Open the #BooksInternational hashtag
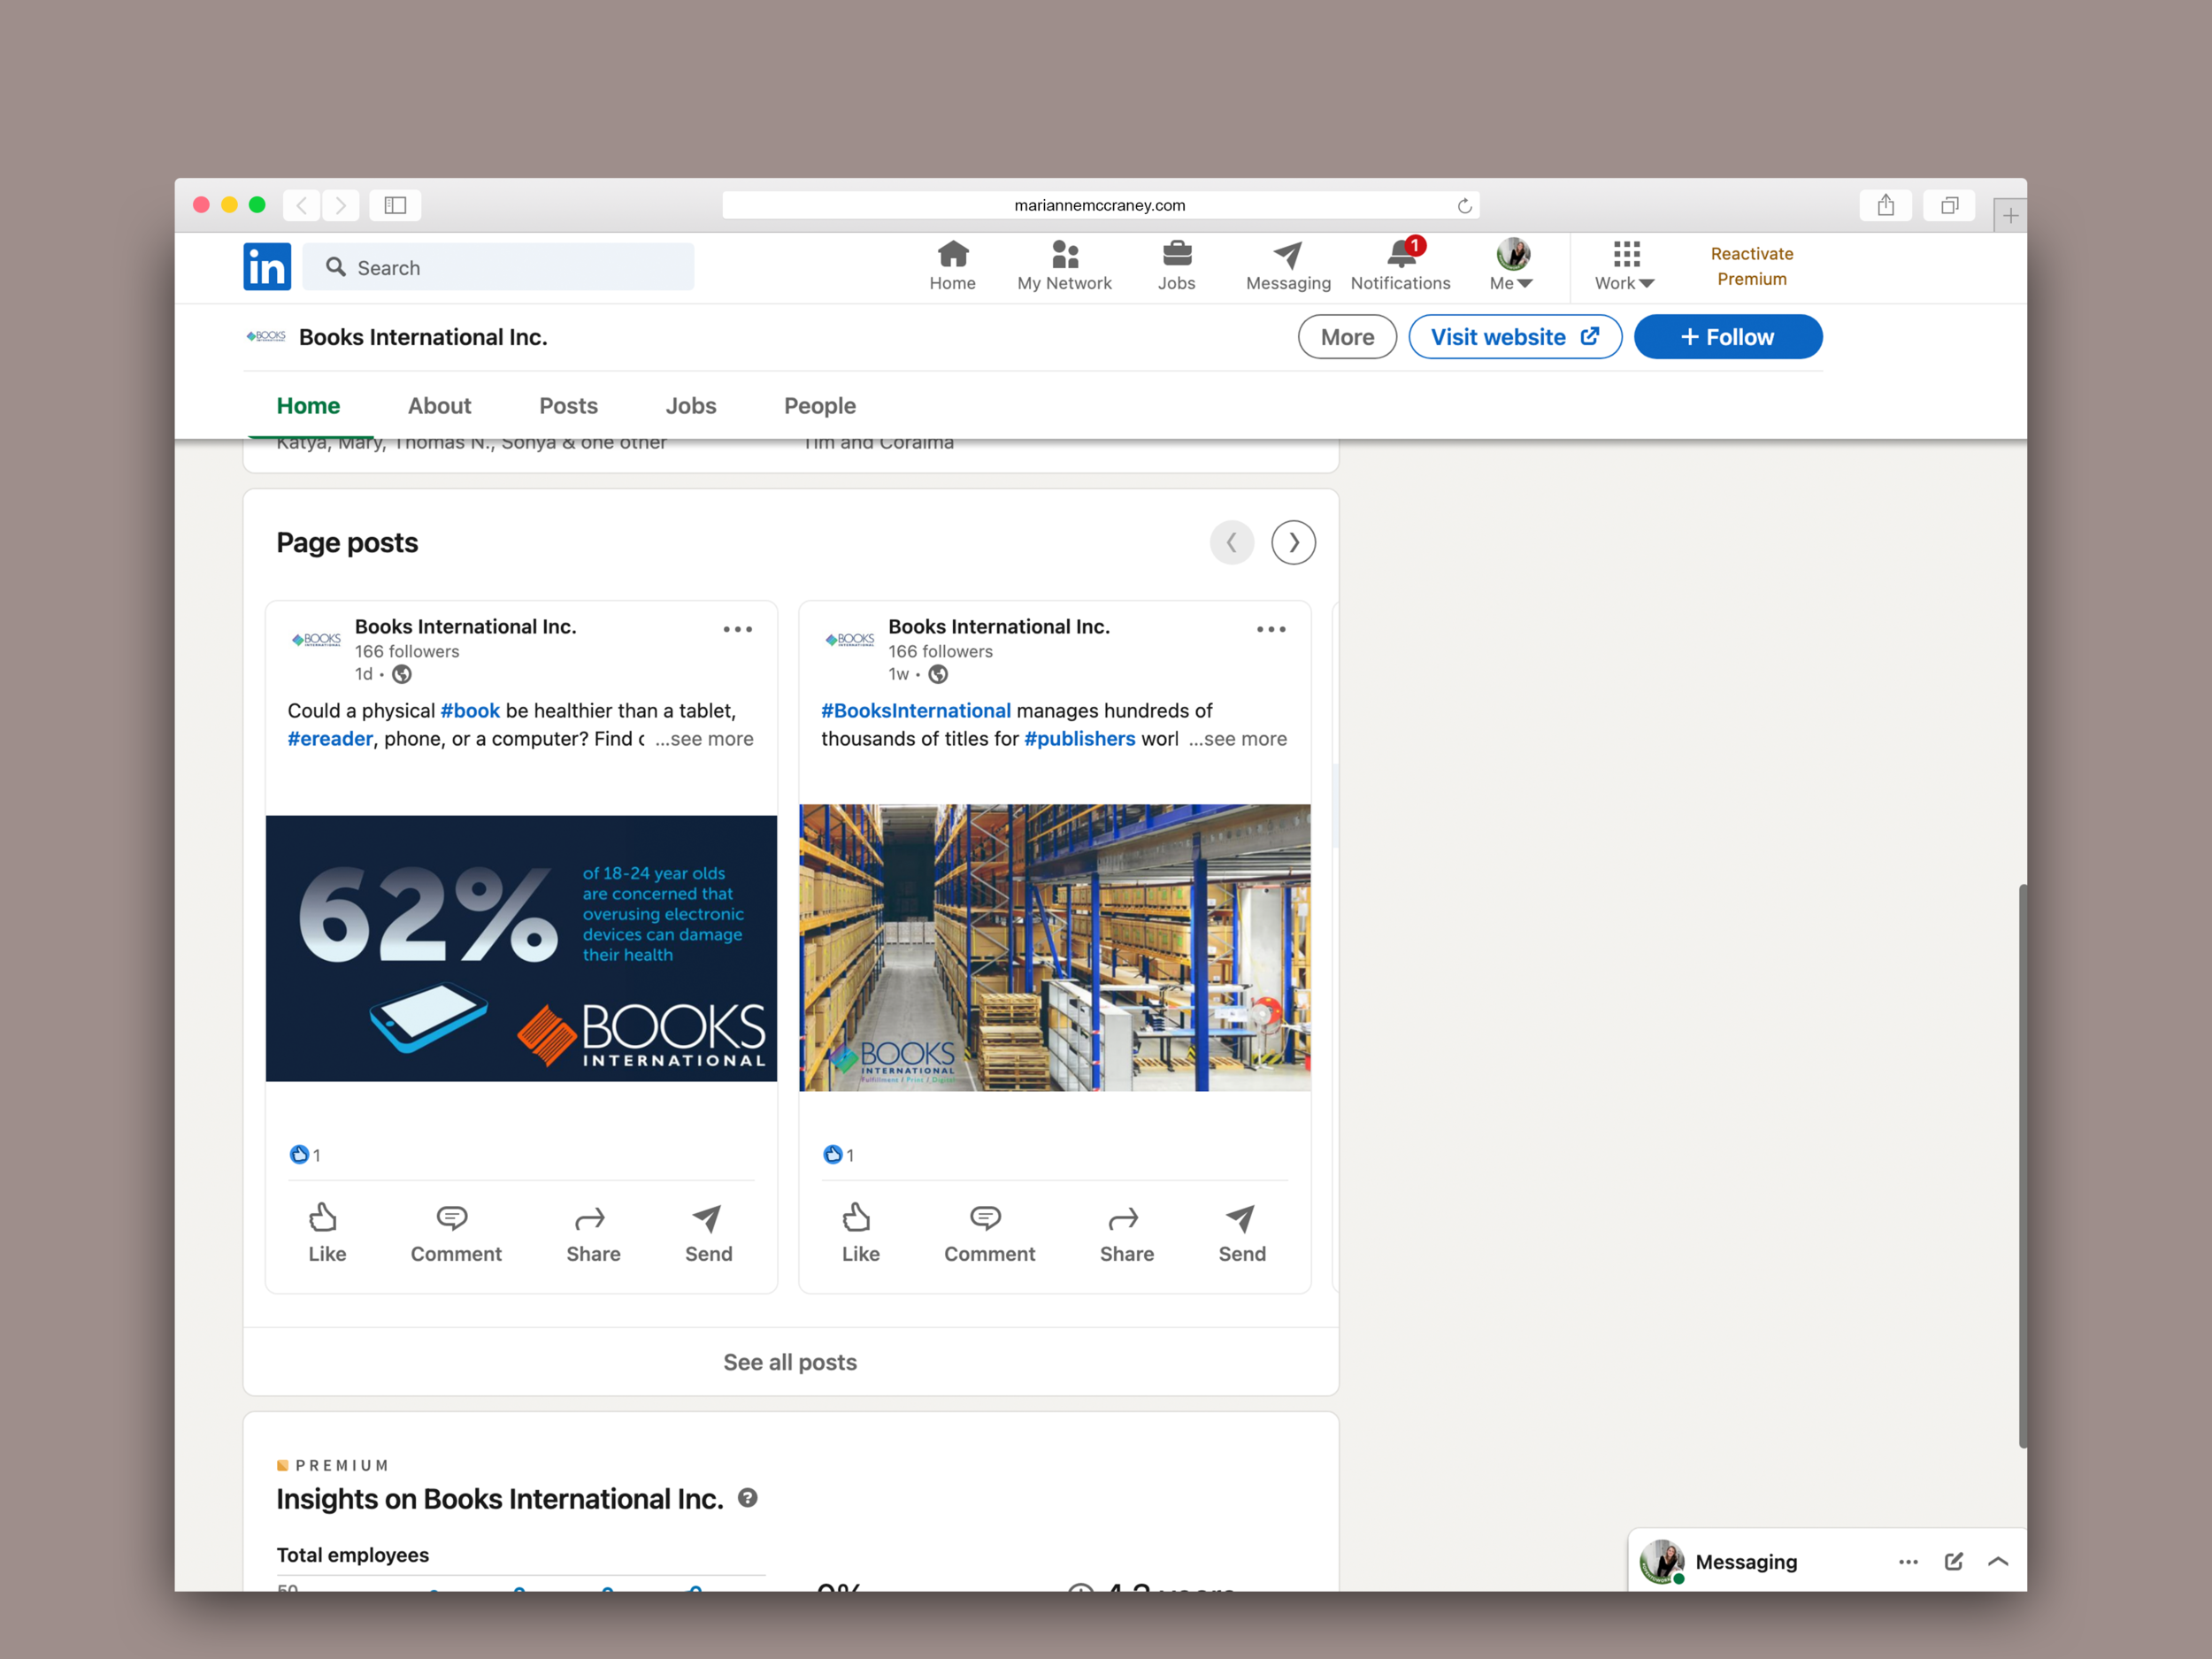 (916, 711)
